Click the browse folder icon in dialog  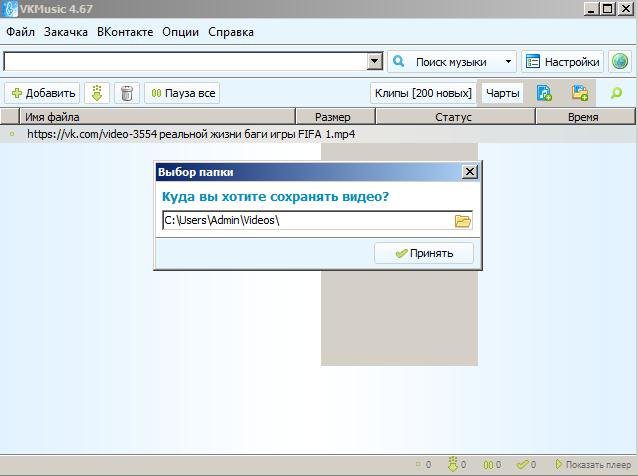pos(463,221)
